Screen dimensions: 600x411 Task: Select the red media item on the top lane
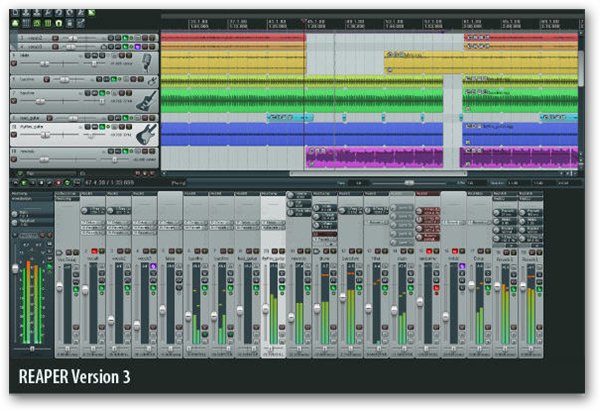[233, 38]
